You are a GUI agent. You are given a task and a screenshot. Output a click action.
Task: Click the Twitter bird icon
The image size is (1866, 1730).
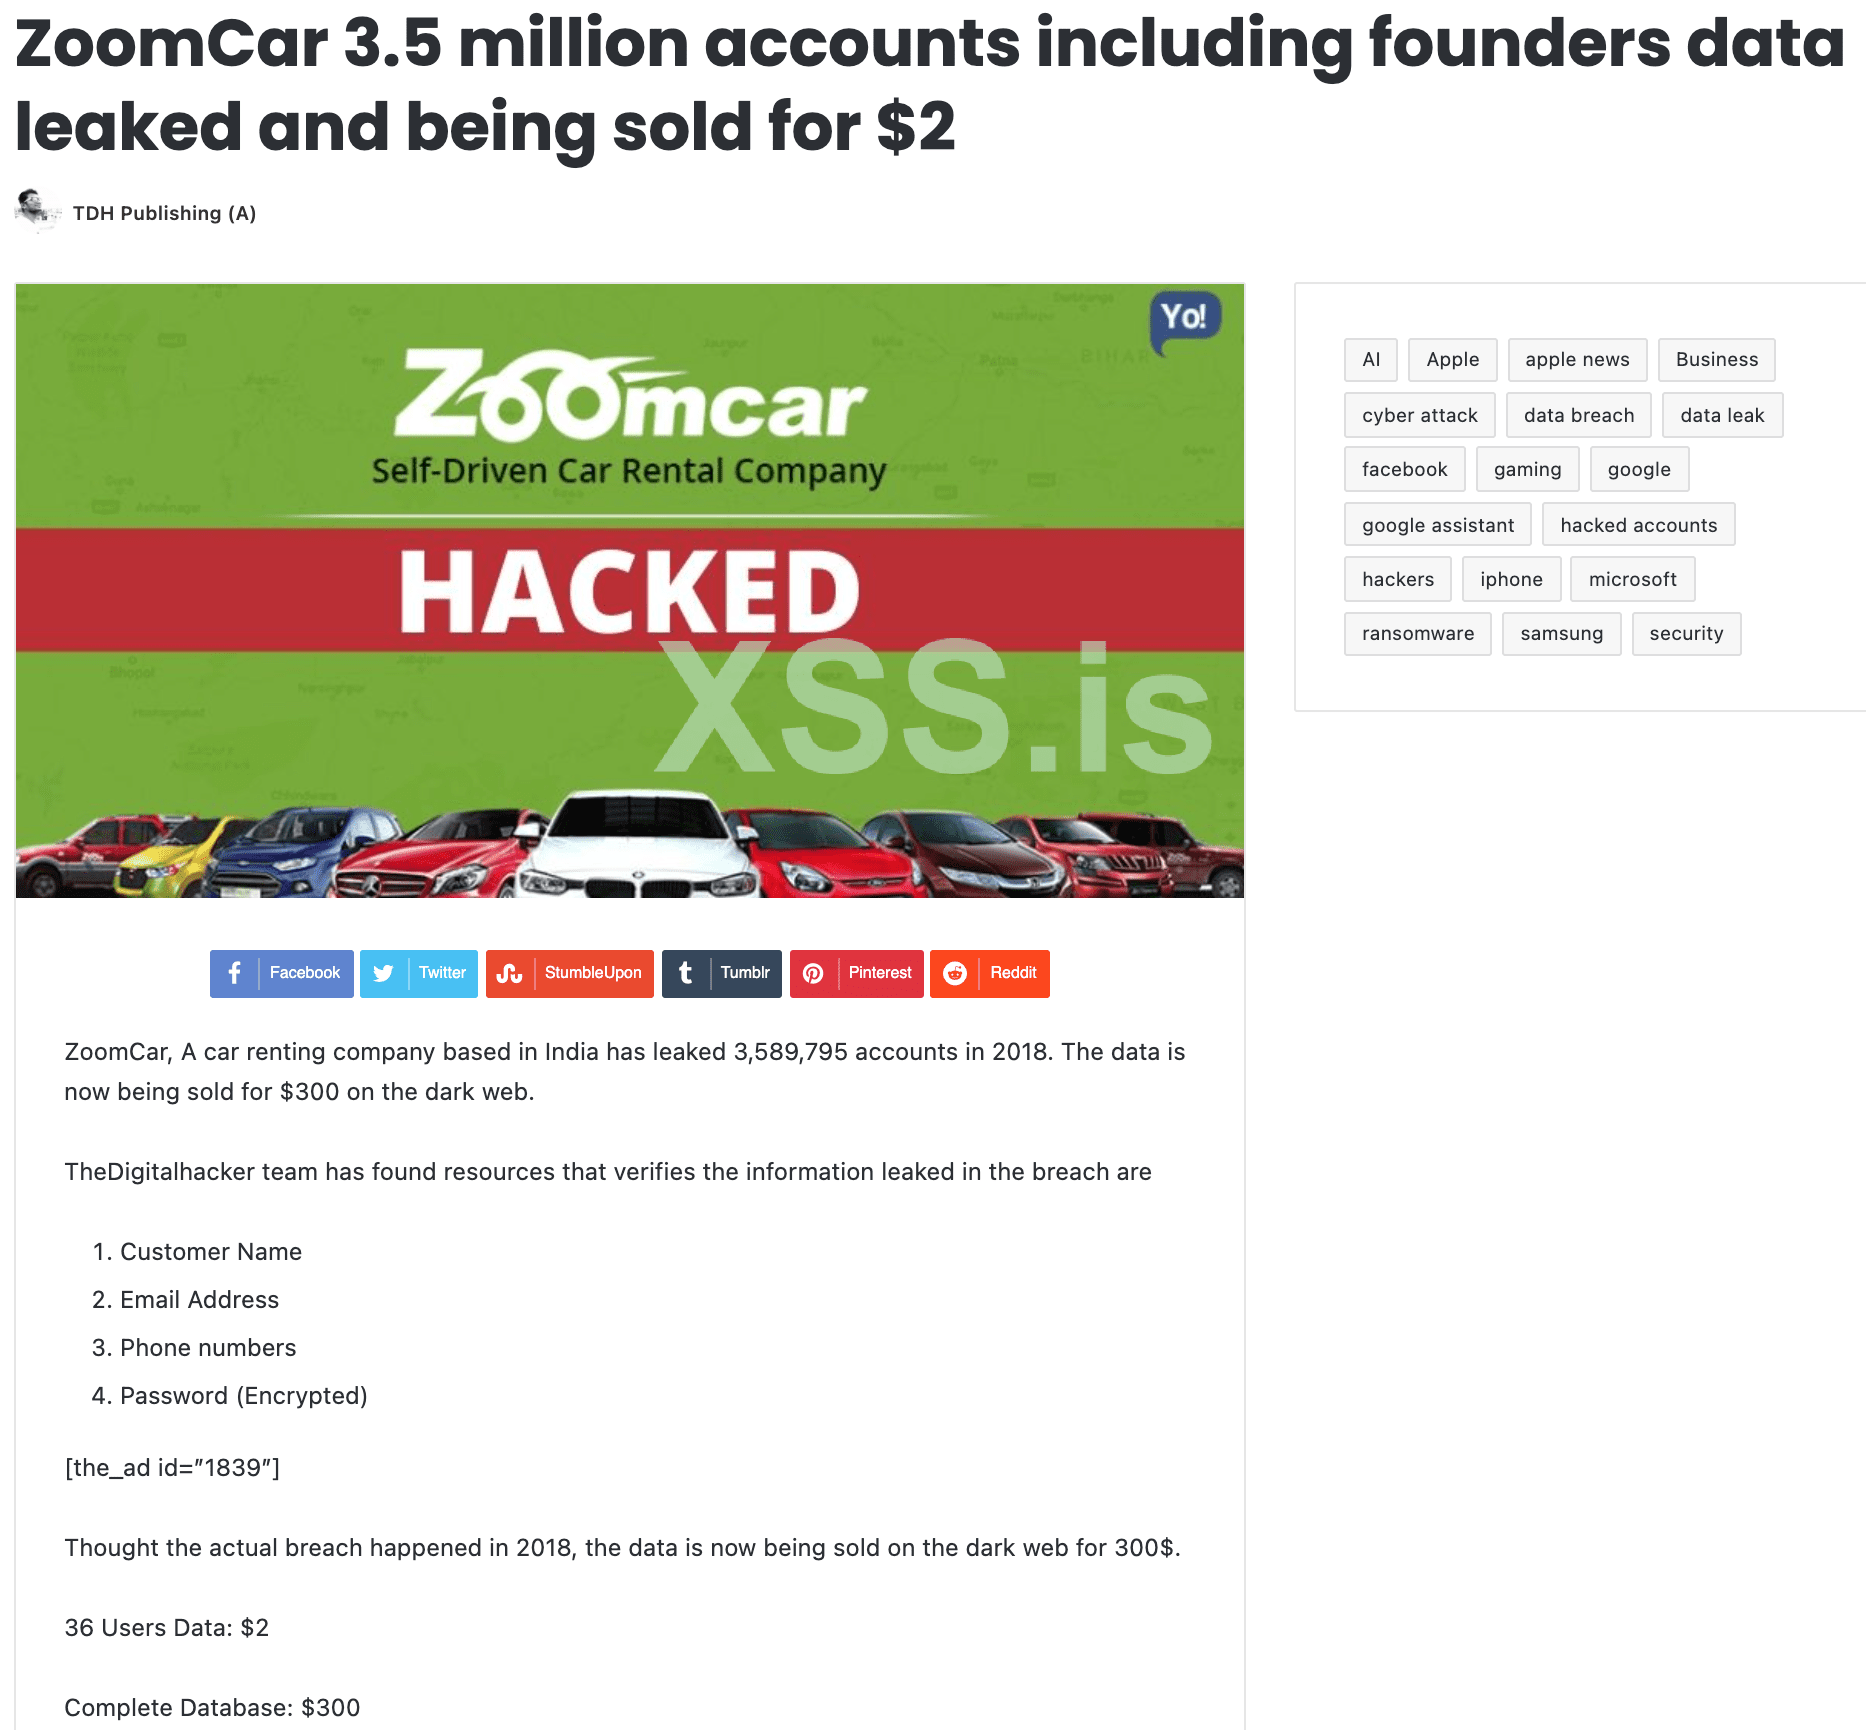pyautogui.click(x=383, y=973)
